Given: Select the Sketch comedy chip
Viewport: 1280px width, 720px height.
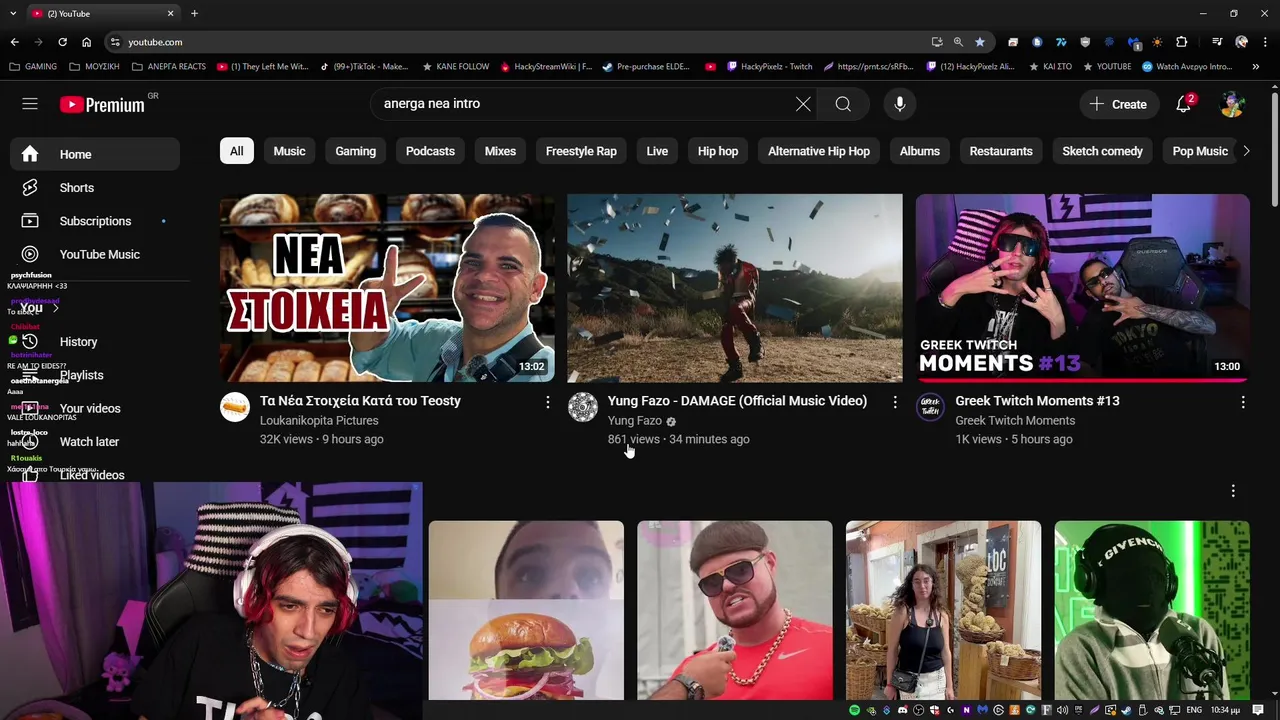Looking at the screenshot, I should [1102, 151].
